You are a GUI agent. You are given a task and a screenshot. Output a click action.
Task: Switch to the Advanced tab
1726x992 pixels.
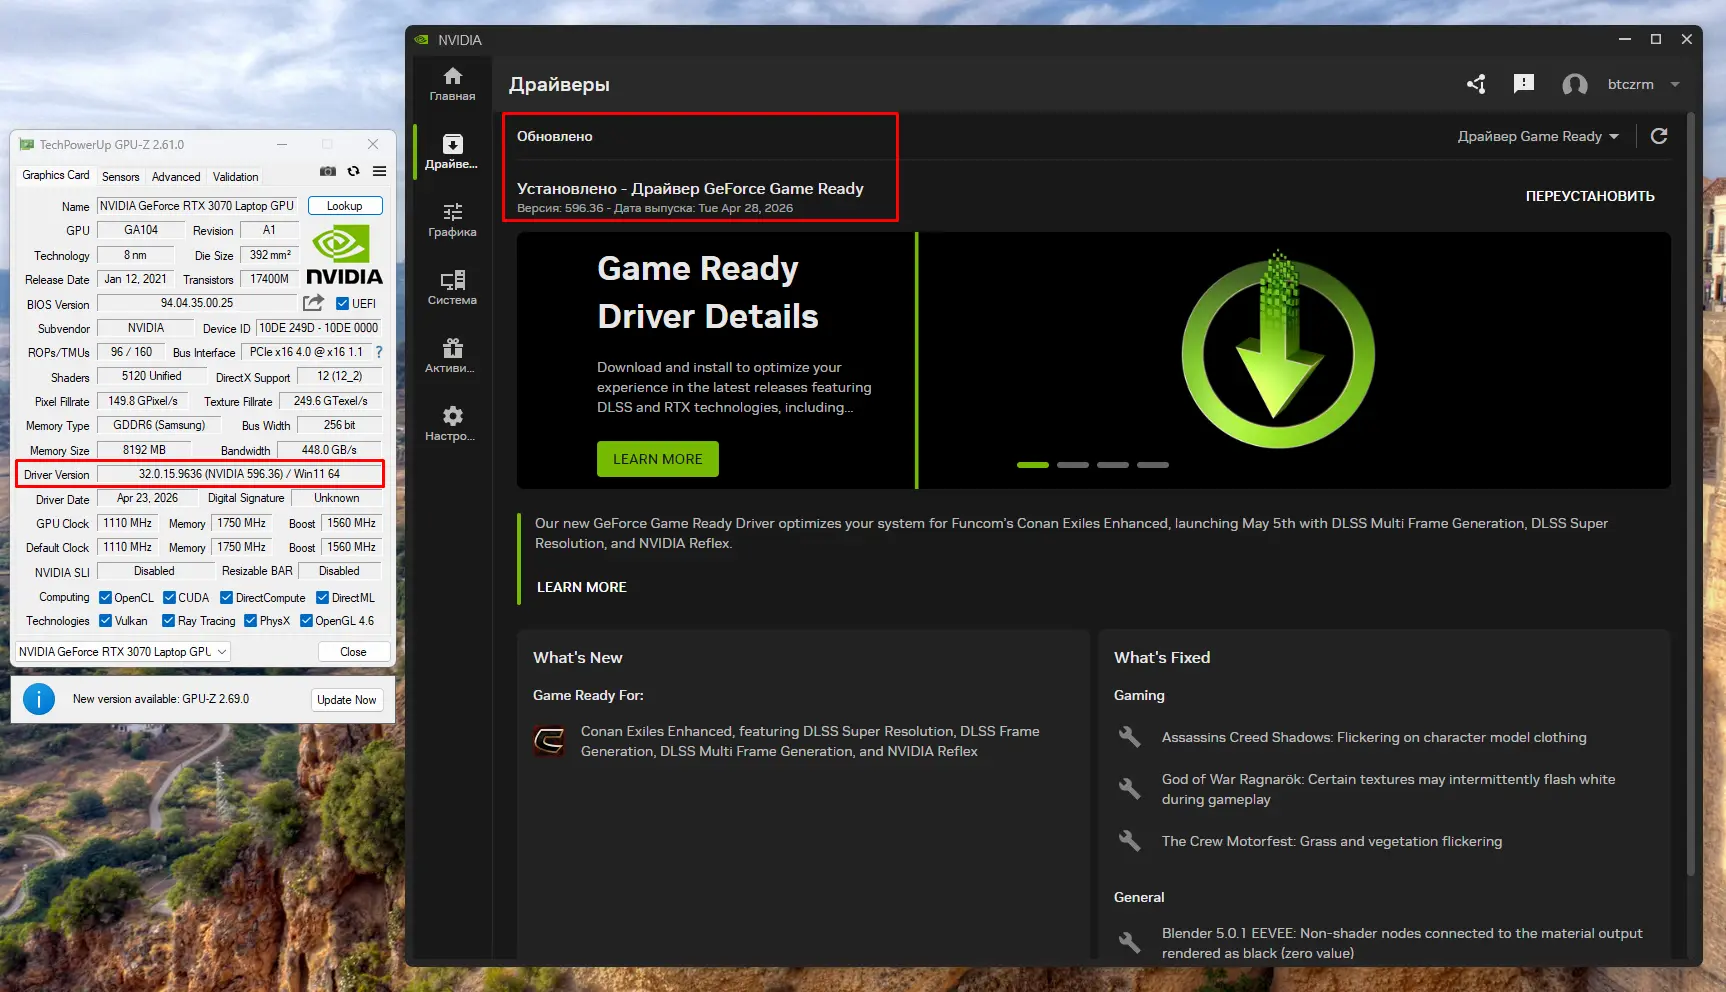click(176, 177)
